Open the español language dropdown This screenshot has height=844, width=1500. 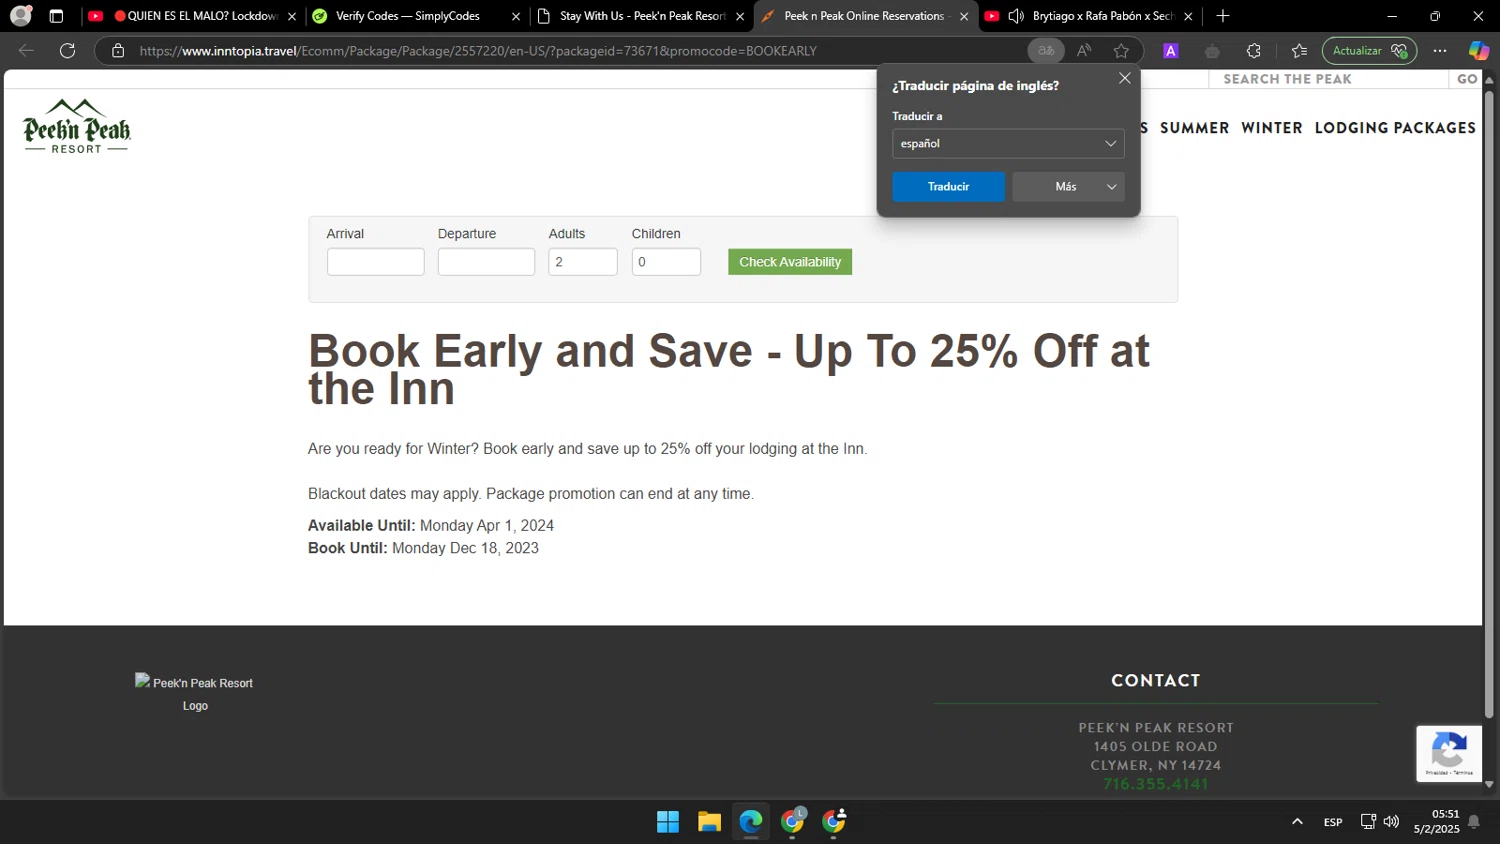click(x=1008, y=143)
